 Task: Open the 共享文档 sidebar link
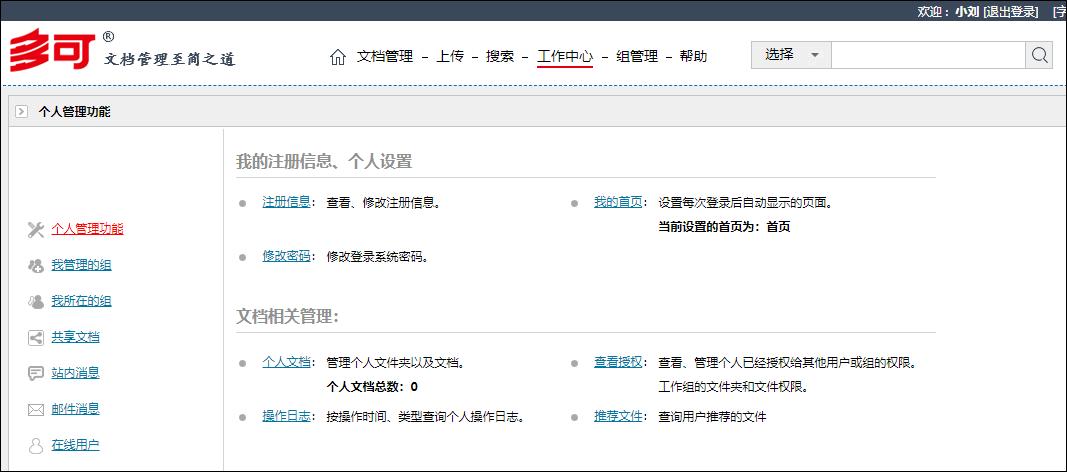coord(76,337)
